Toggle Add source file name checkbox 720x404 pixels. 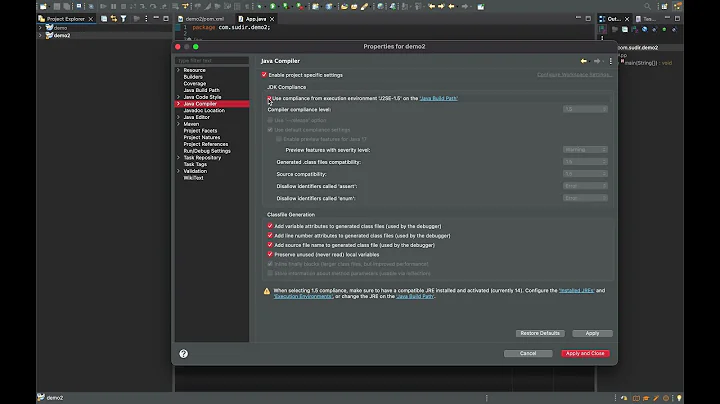point(270,245)
